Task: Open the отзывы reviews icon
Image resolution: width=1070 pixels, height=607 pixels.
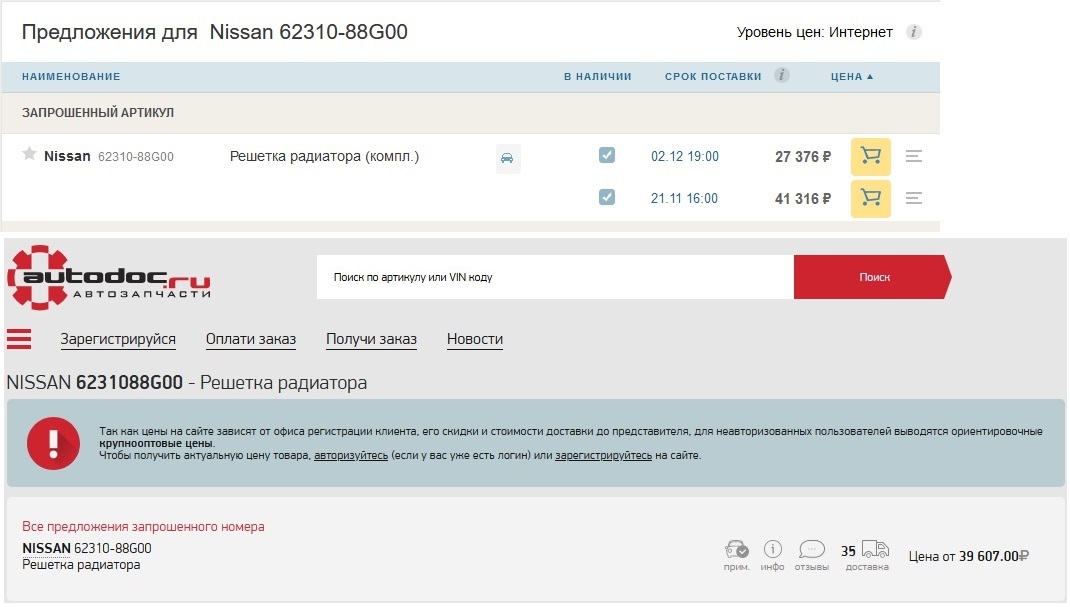Action: (811, 549)
